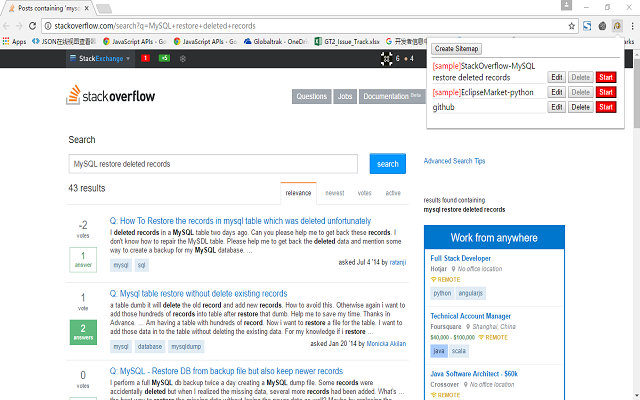640x400 pixels.
Task: Sort results by votes tab
Action: pos(364,193)
